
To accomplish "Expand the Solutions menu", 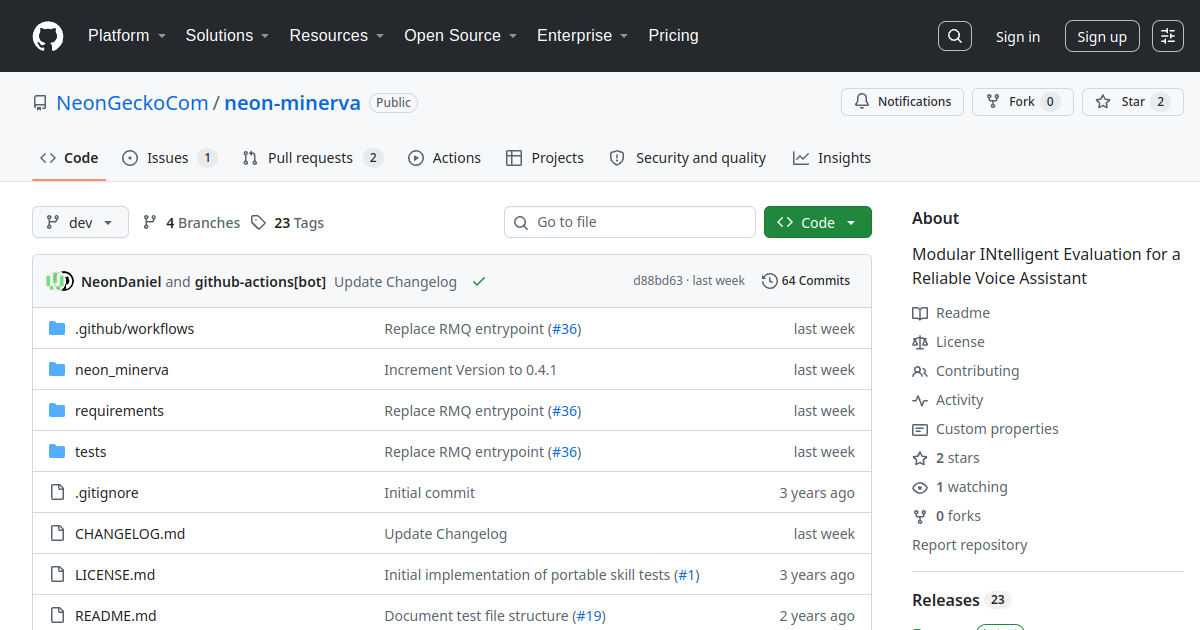I will pos(227,35).
